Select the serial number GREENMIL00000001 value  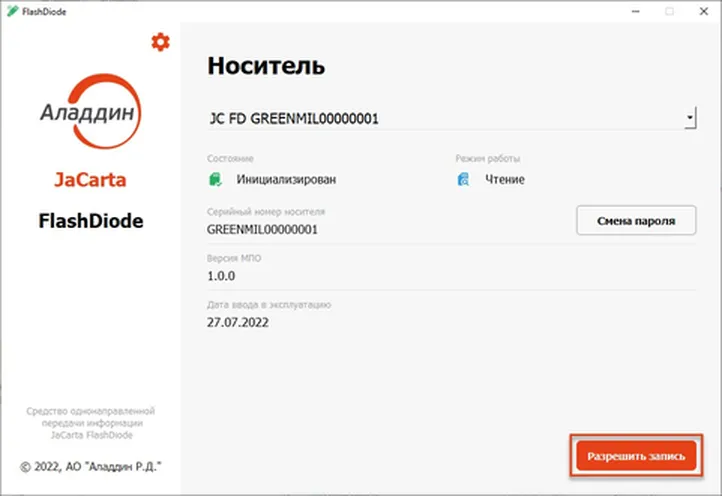262,229
